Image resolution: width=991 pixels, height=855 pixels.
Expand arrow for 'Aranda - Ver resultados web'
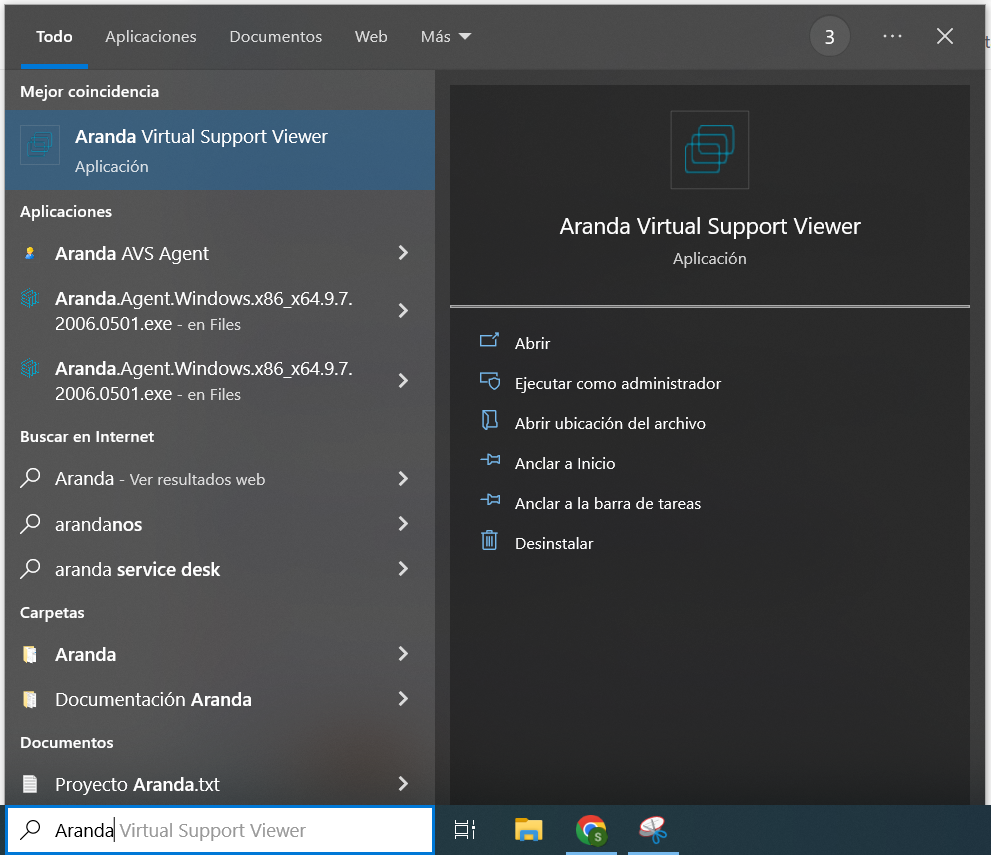(403, 479)
